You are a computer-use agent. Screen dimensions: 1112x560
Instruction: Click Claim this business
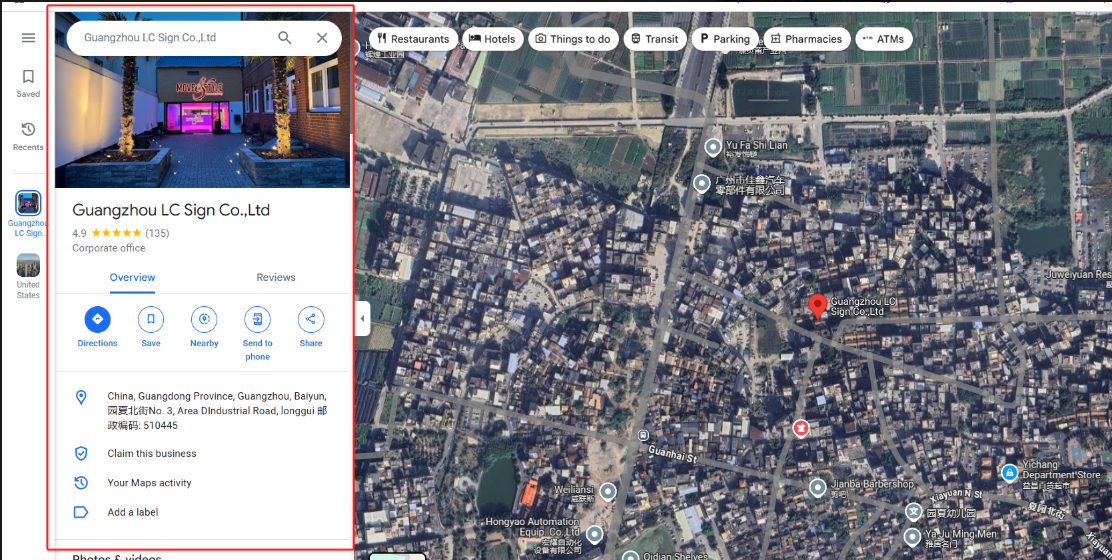(x=152, y=453)
